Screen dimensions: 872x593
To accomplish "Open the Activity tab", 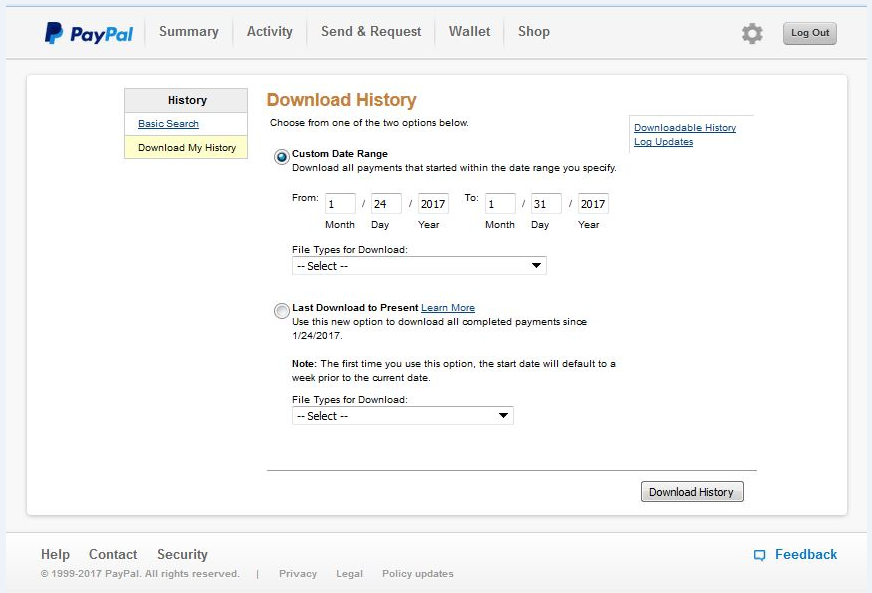I will [x=270, y=32].
